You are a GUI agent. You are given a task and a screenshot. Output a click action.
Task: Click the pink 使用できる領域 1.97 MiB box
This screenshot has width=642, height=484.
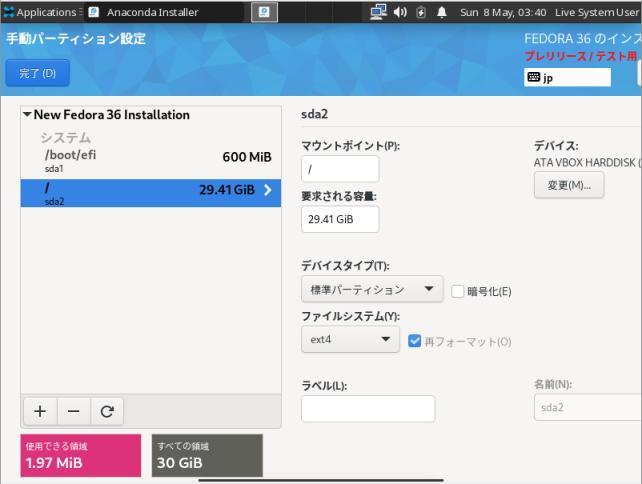(x=81, y=455)
